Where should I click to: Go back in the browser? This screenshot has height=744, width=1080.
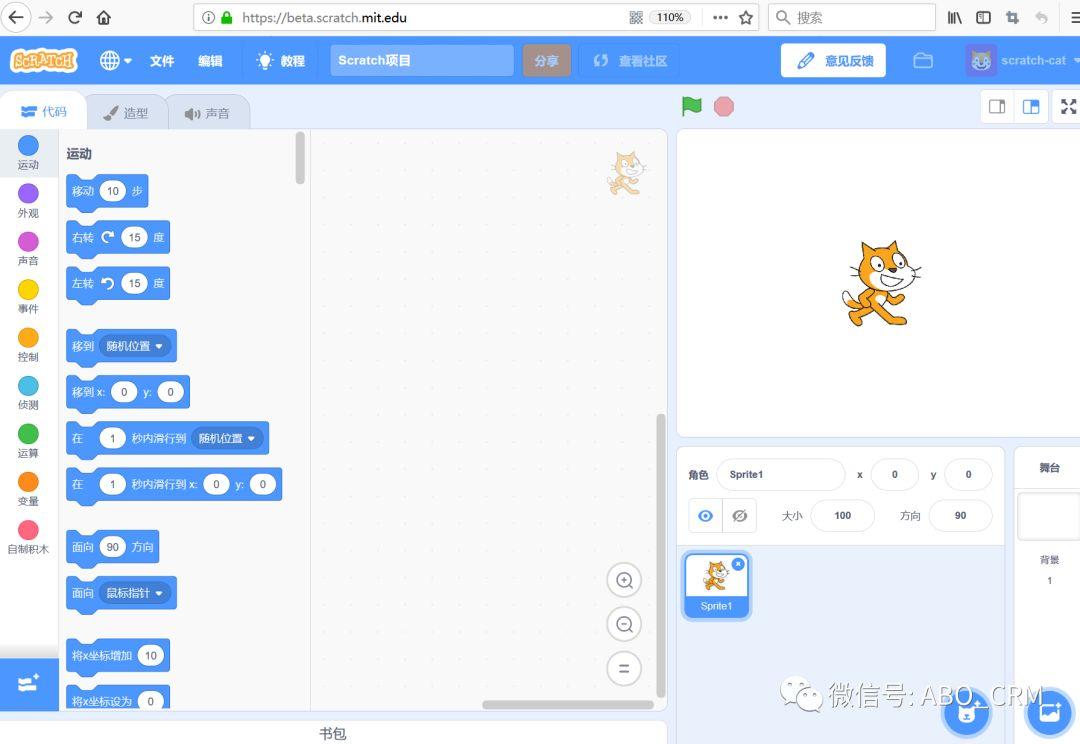click(x=17, y=17)
